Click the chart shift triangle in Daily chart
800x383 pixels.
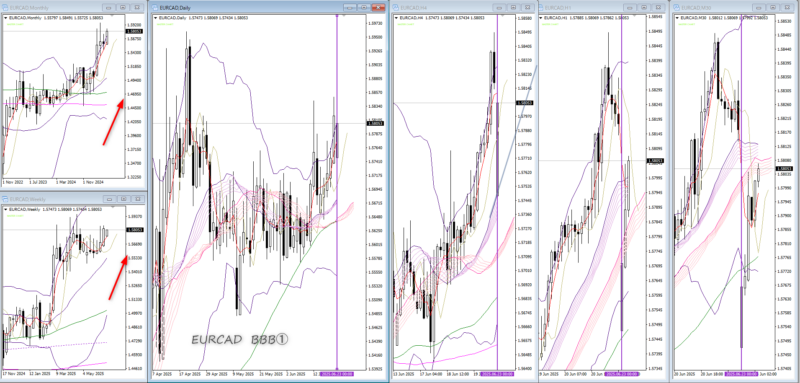pyautogui.click(x=344, y=16)
